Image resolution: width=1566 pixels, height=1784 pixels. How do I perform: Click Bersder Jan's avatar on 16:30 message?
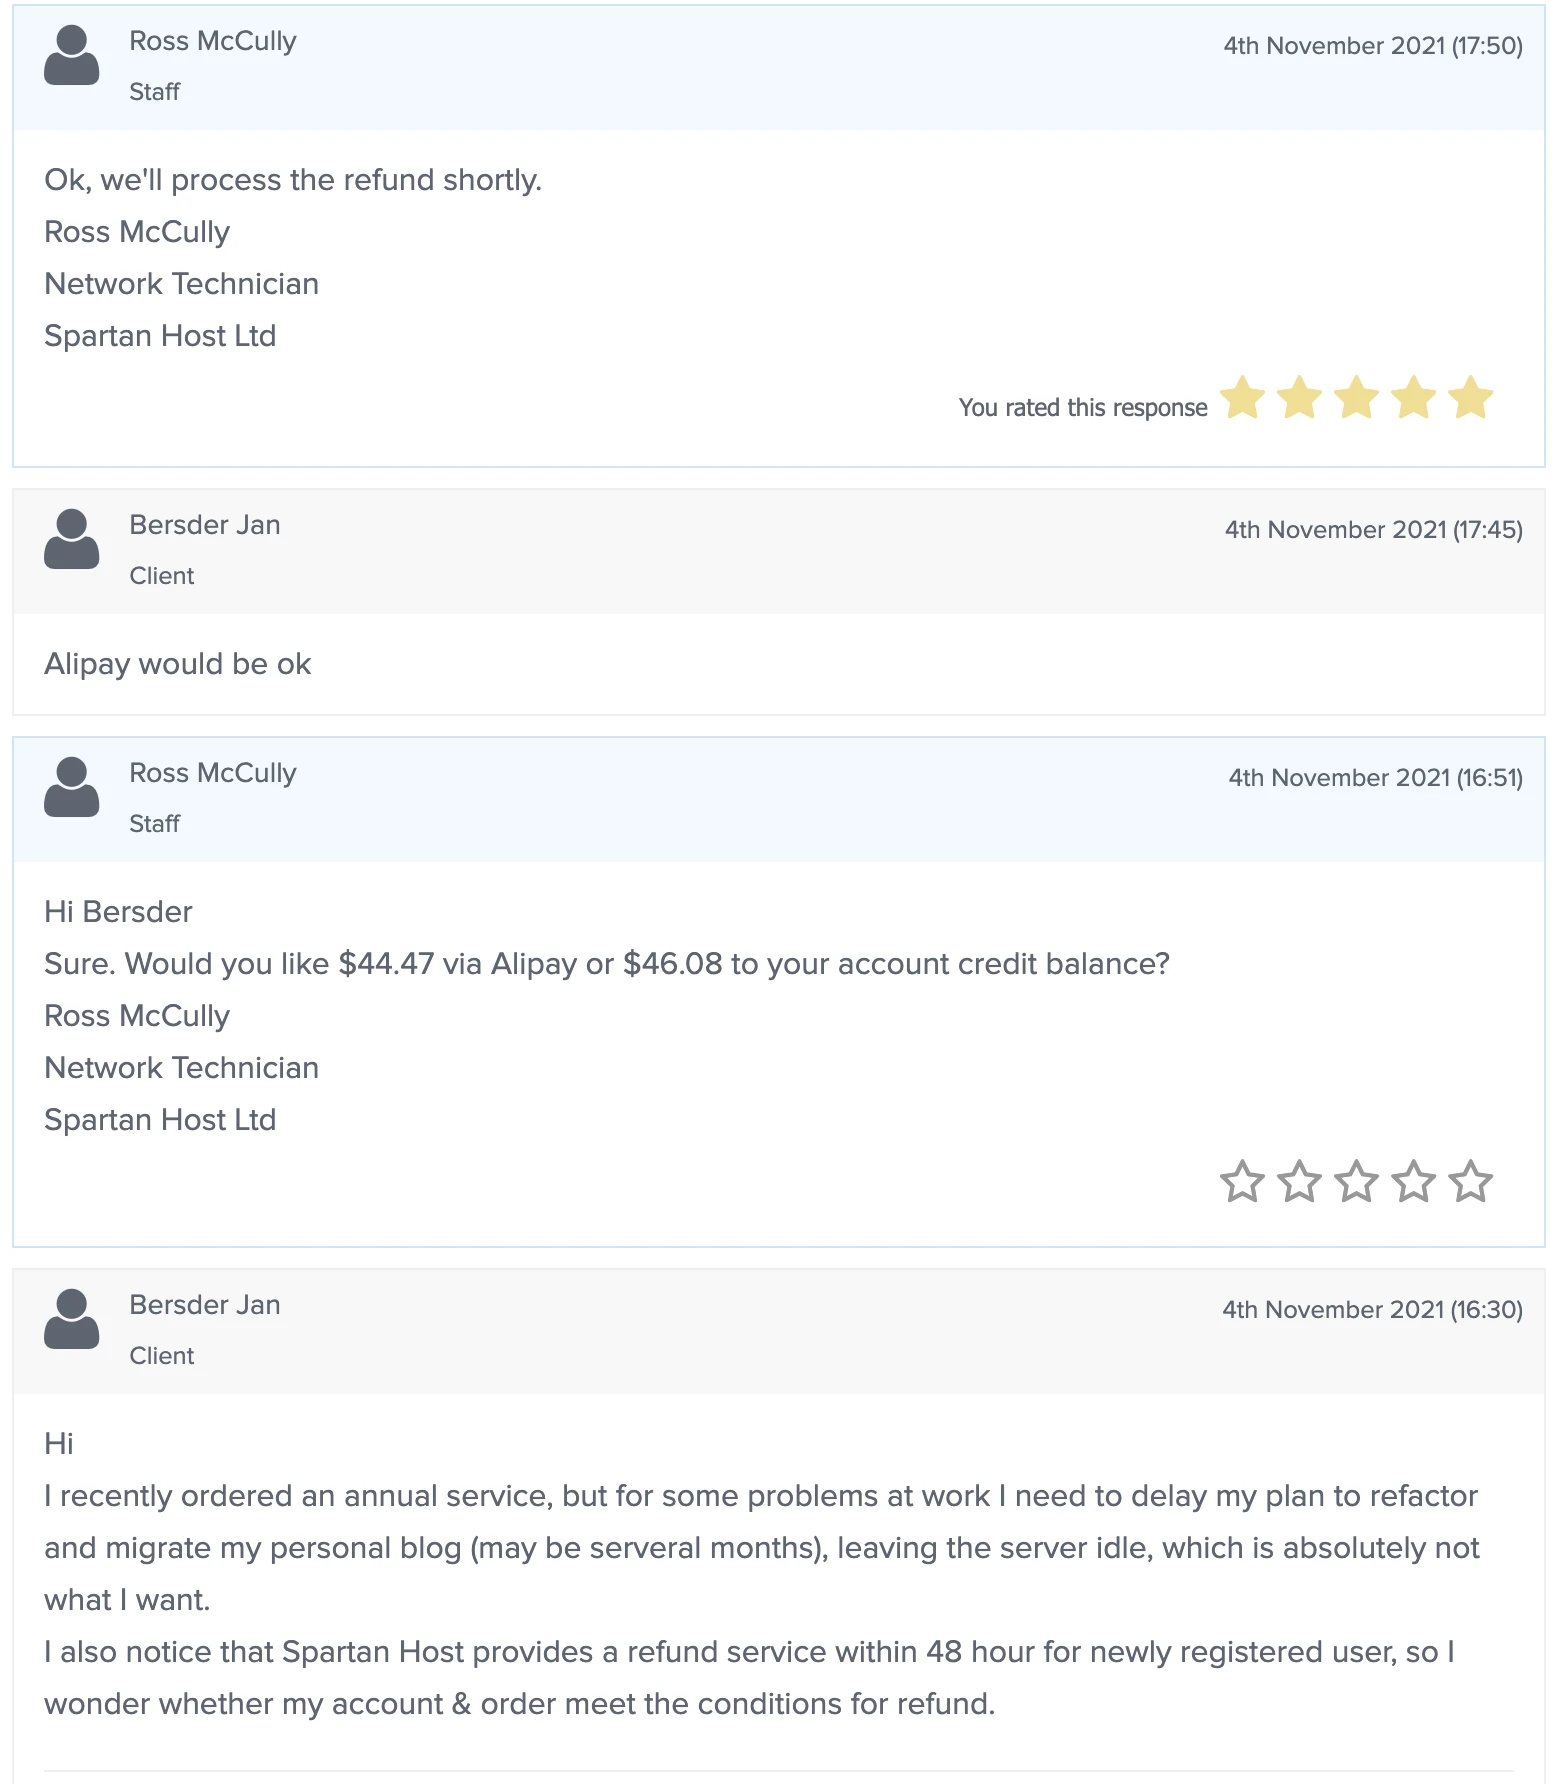72,1320
